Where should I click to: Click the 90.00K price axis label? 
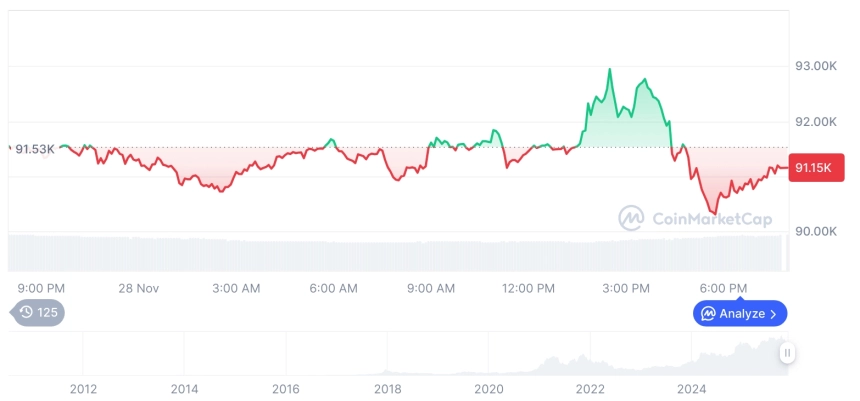[816, 231]
